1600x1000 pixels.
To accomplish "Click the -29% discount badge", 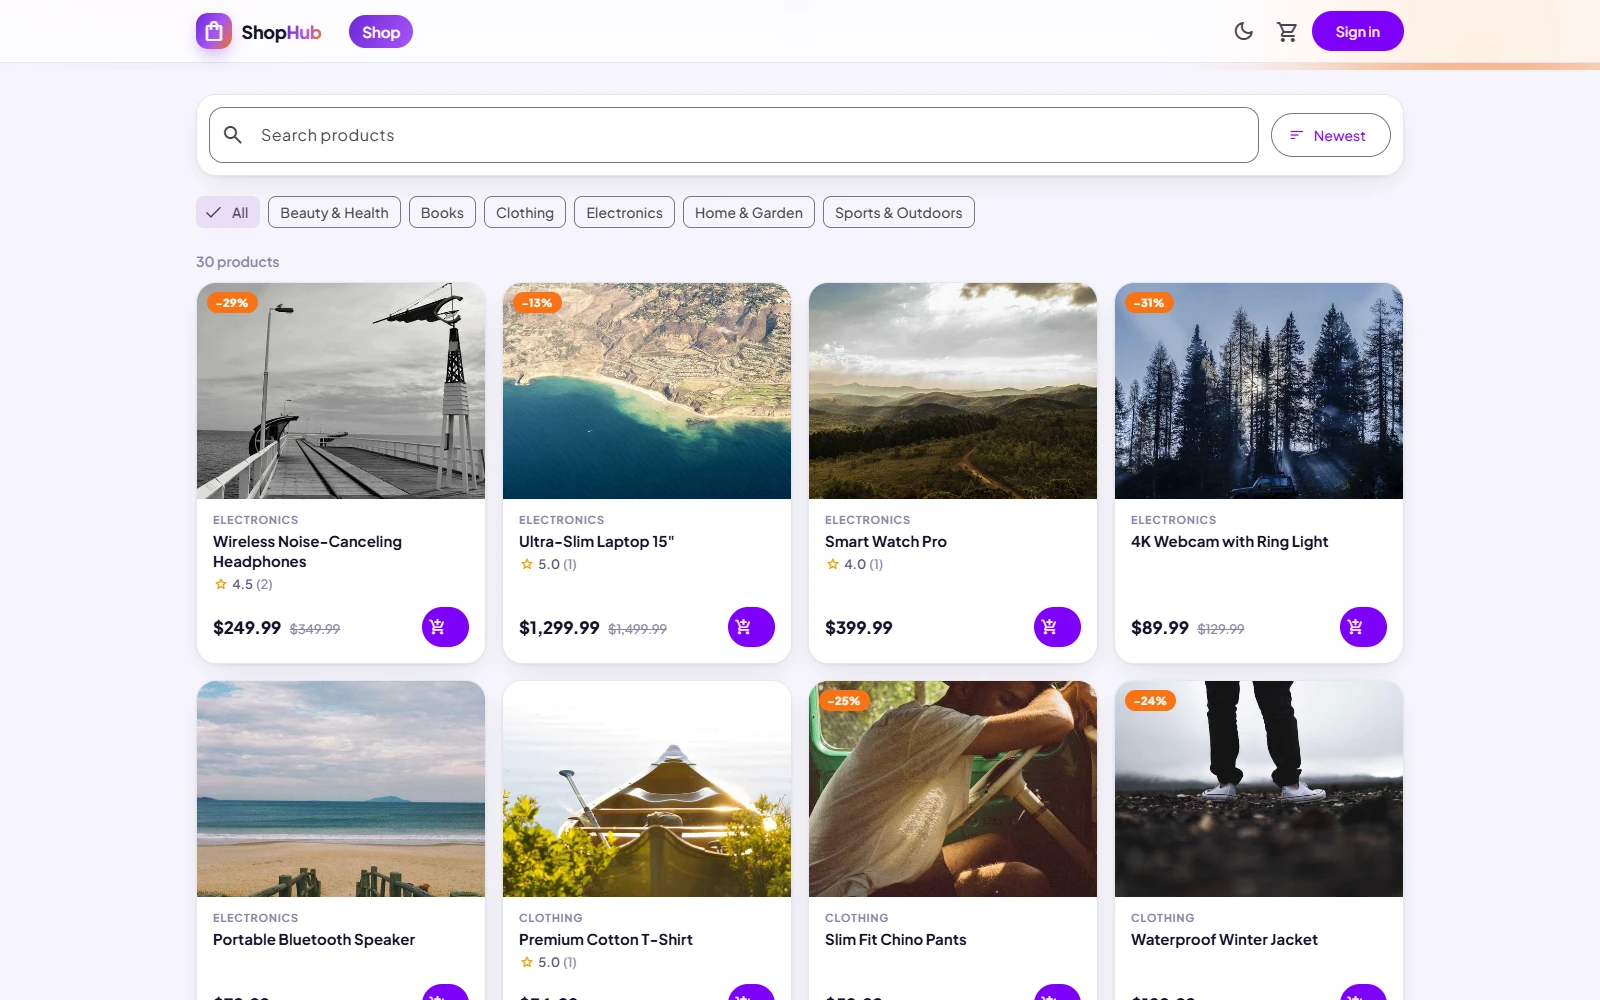I will pos(233,303).
